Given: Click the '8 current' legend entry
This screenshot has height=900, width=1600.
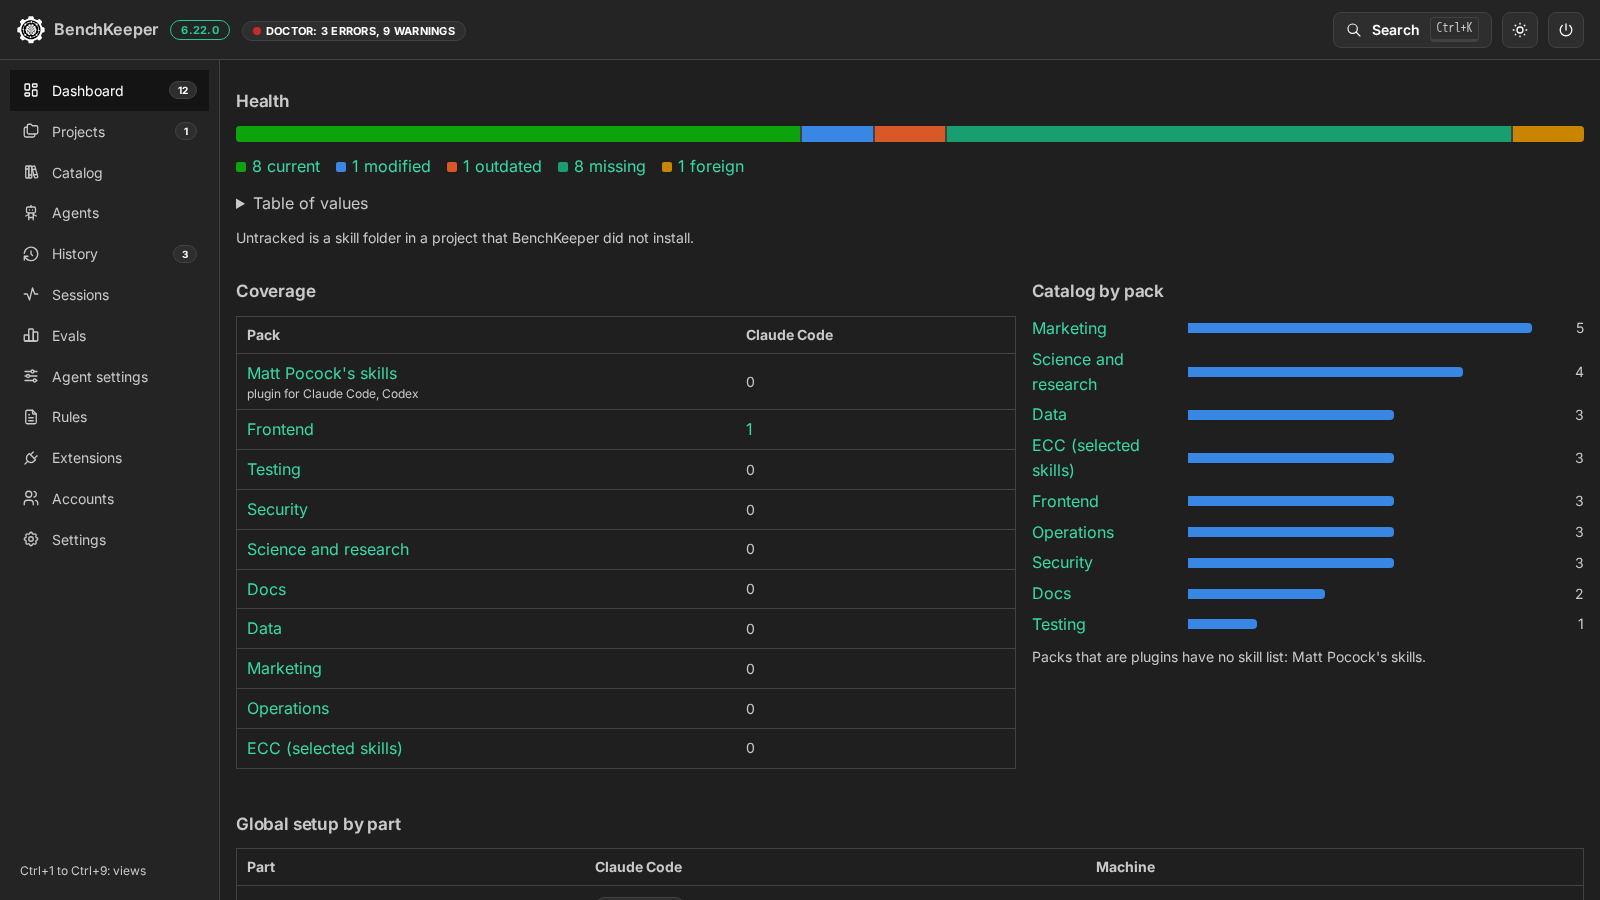Looking at the screenshot, I should click(278, 167).
